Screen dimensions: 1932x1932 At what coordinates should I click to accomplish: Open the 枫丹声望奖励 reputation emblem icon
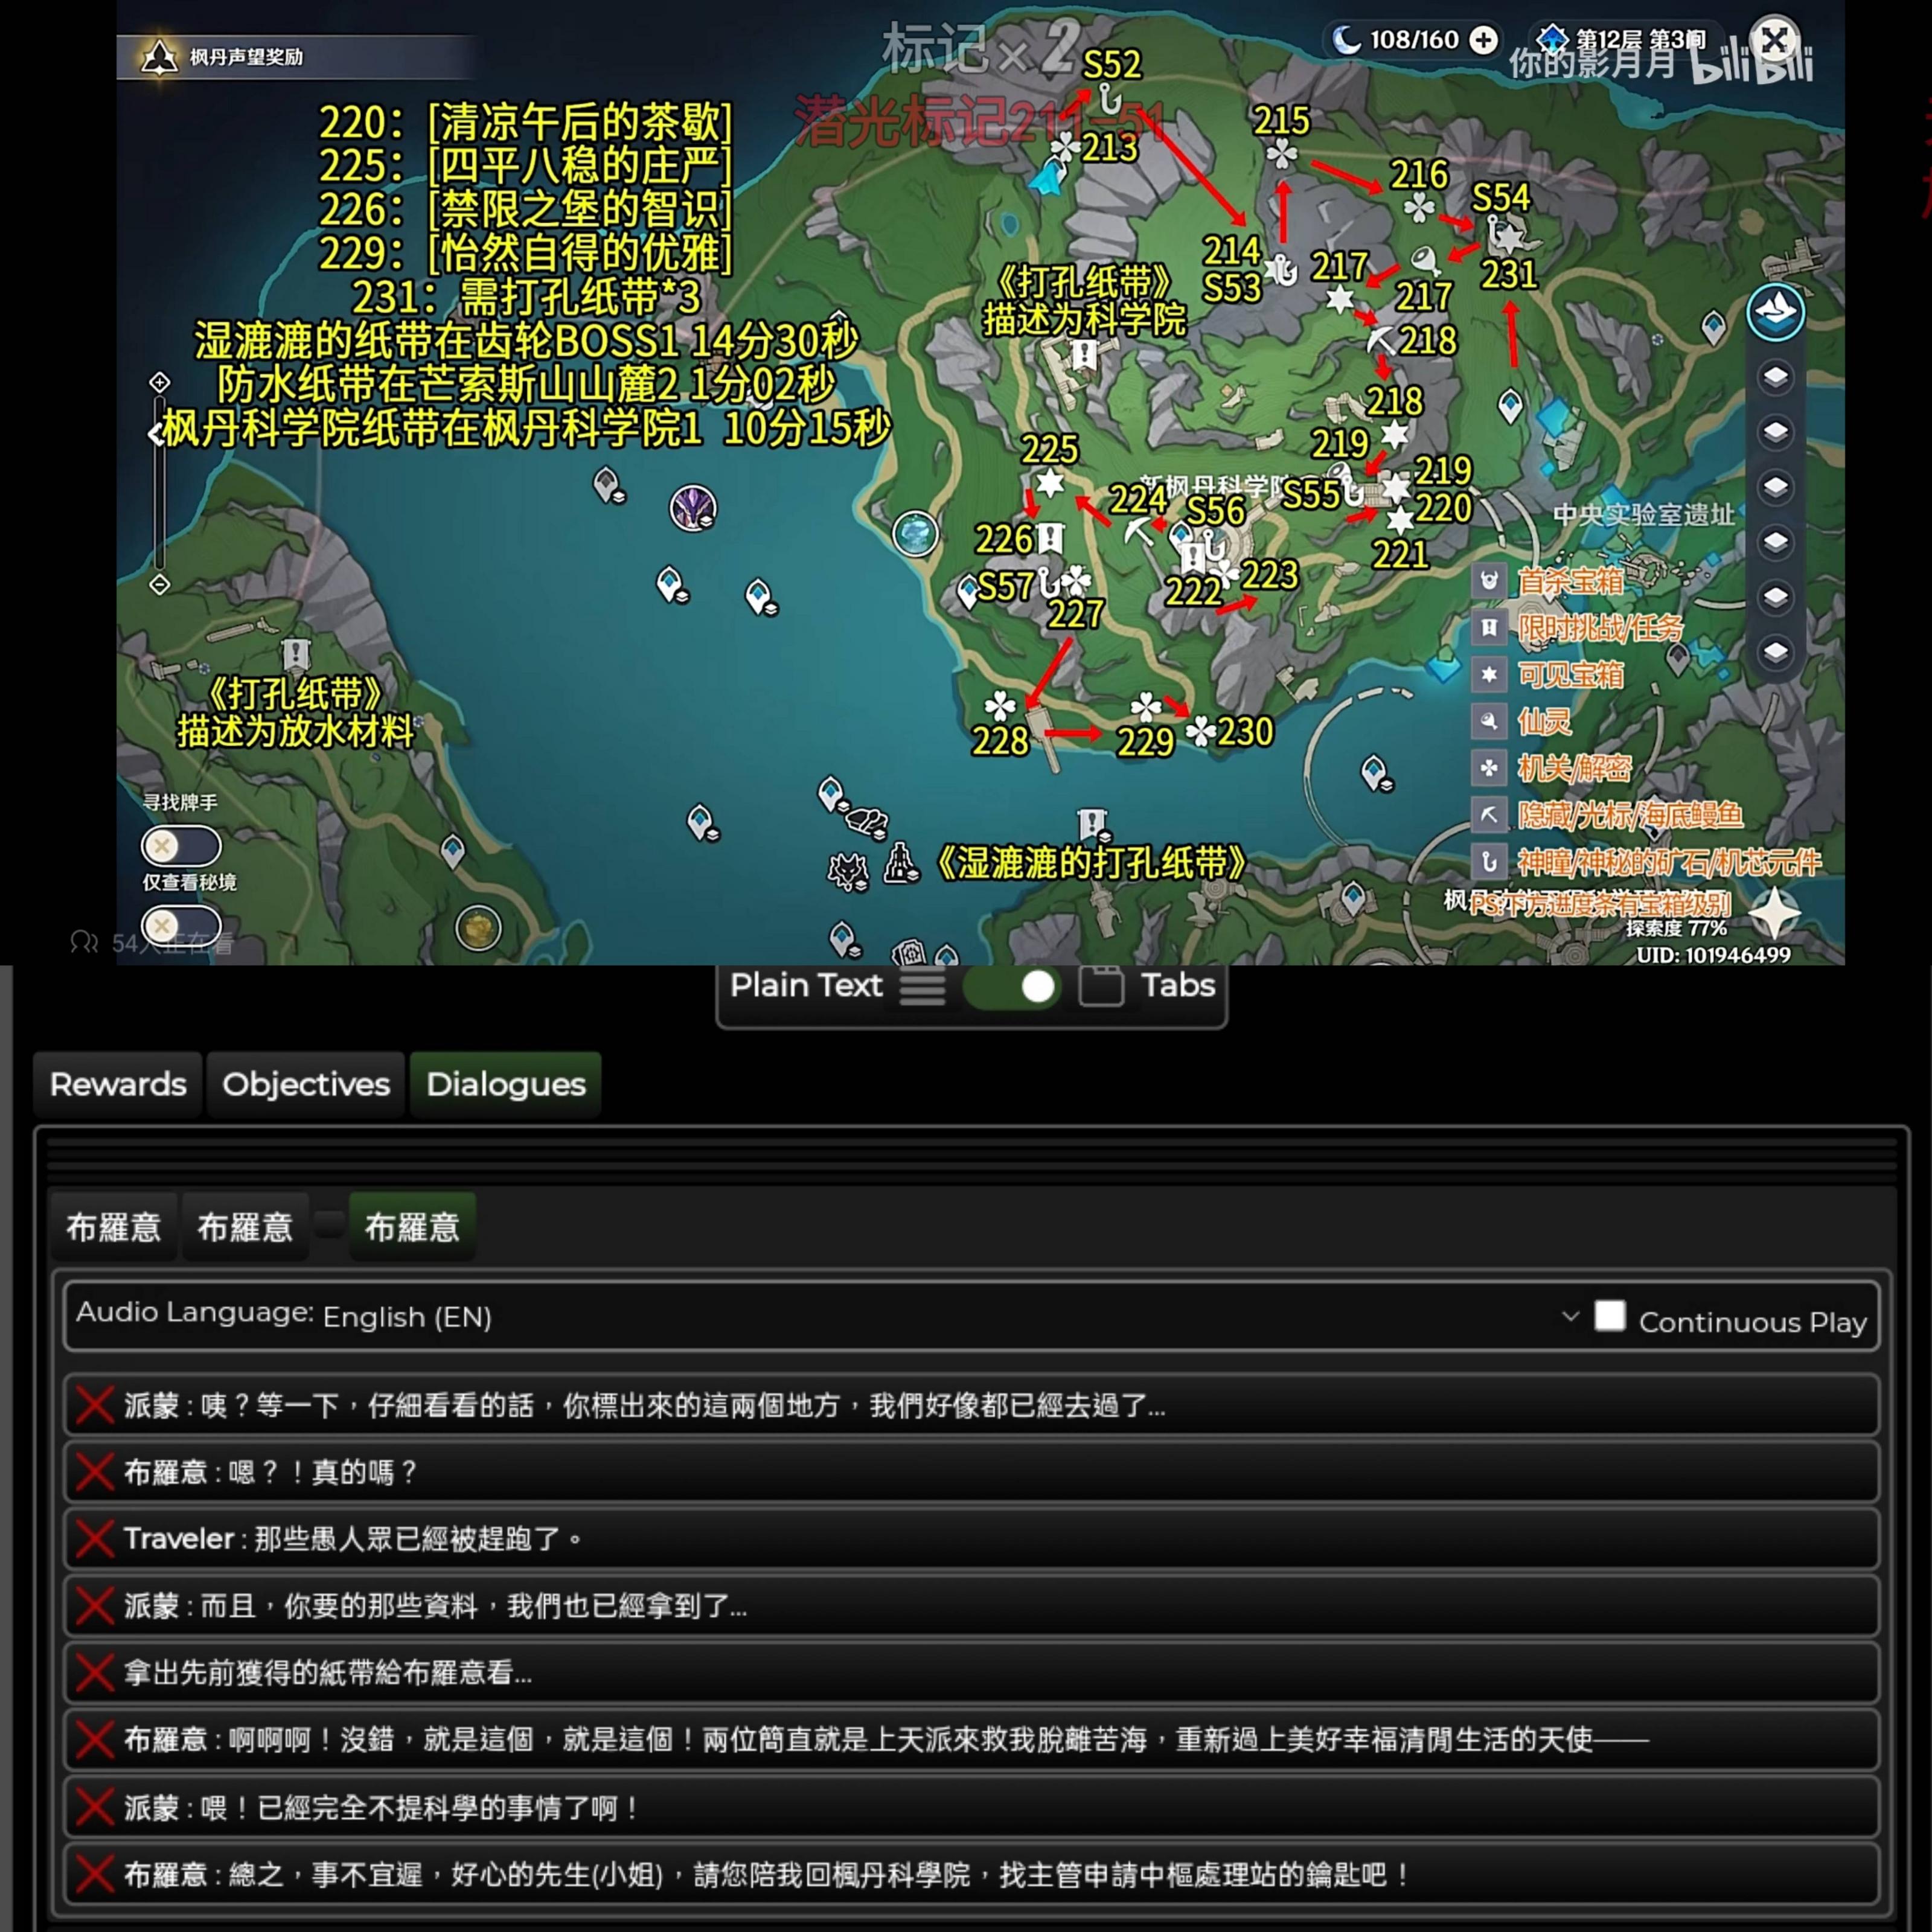coord(158,57)
